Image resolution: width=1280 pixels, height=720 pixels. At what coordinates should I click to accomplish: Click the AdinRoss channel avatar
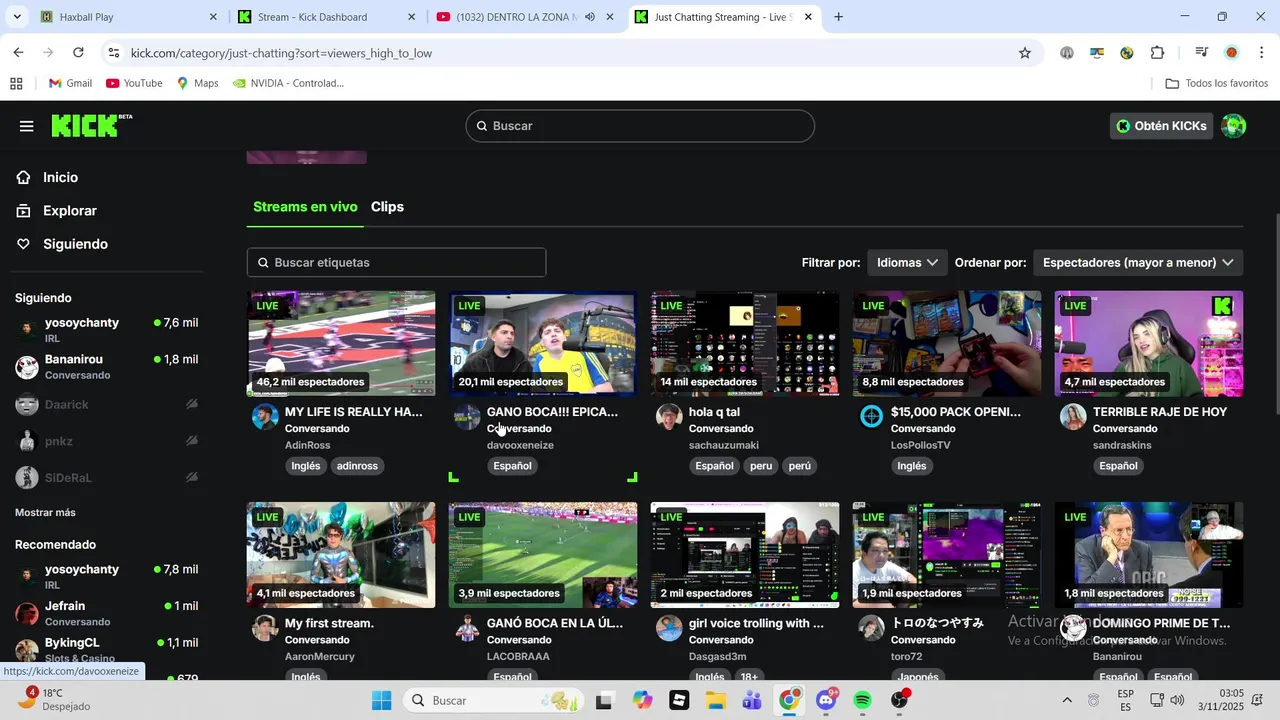click(x=265, y=417)
